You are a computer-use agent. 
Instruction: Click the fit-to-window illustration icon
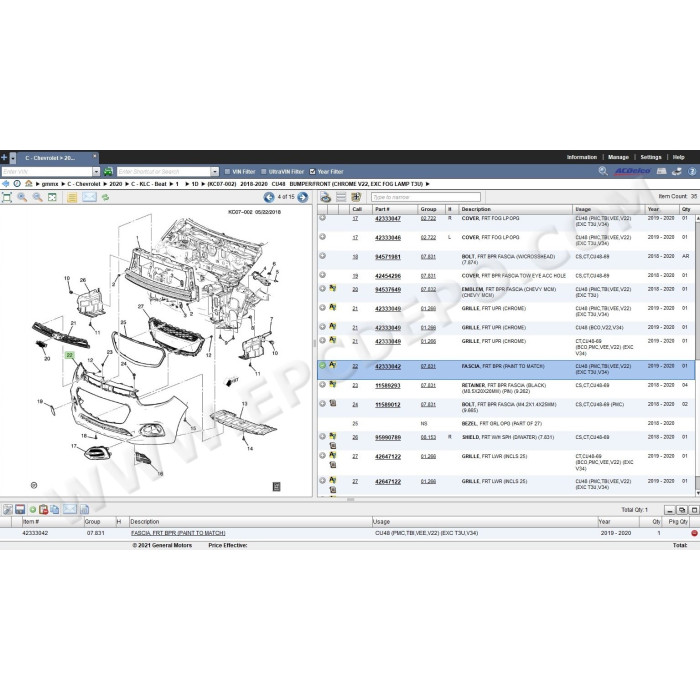pos(7,197)
